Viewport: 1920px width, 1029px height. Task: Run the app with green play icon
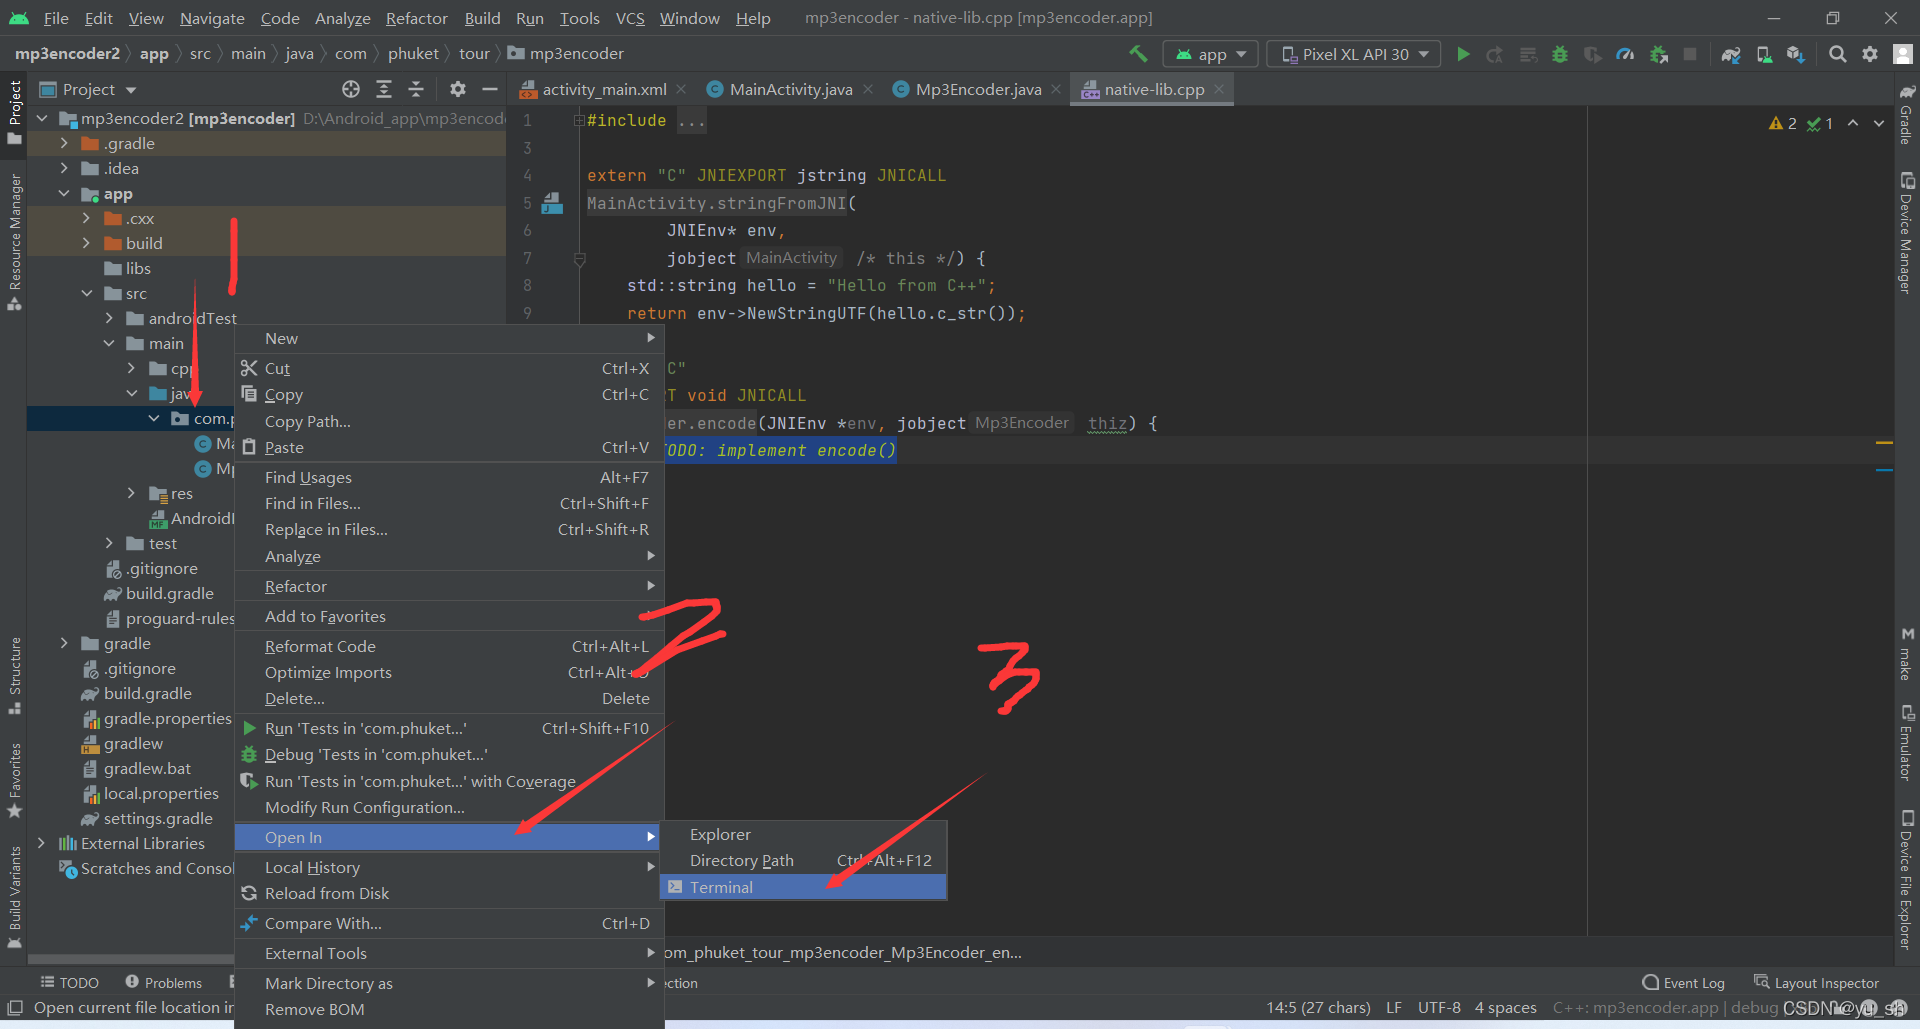[x=1463, y=54]
